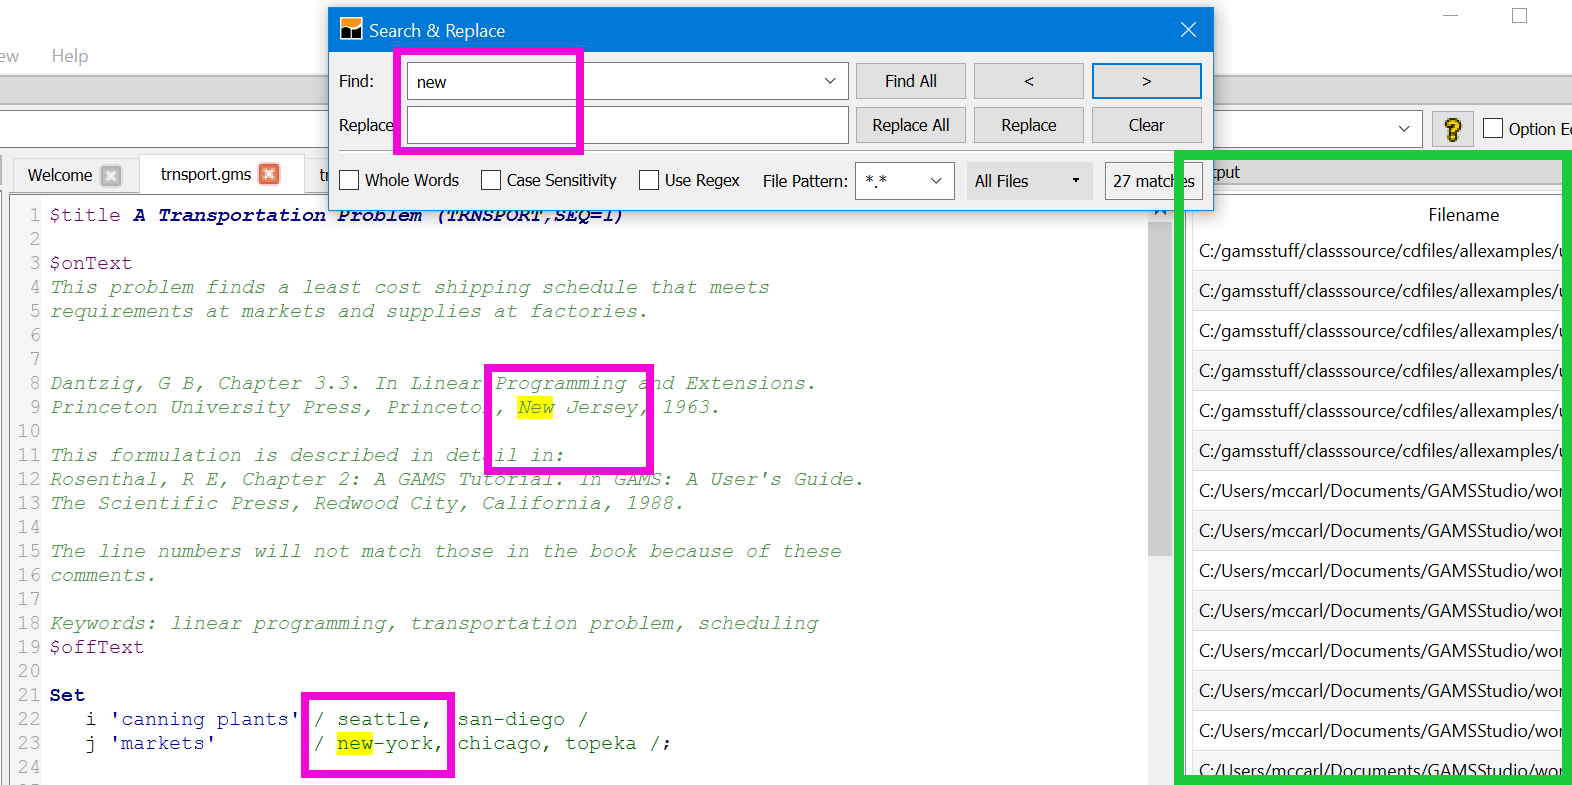
Task: Click the Clear button
Action: pyautogui.click(x=1146, y=125)
